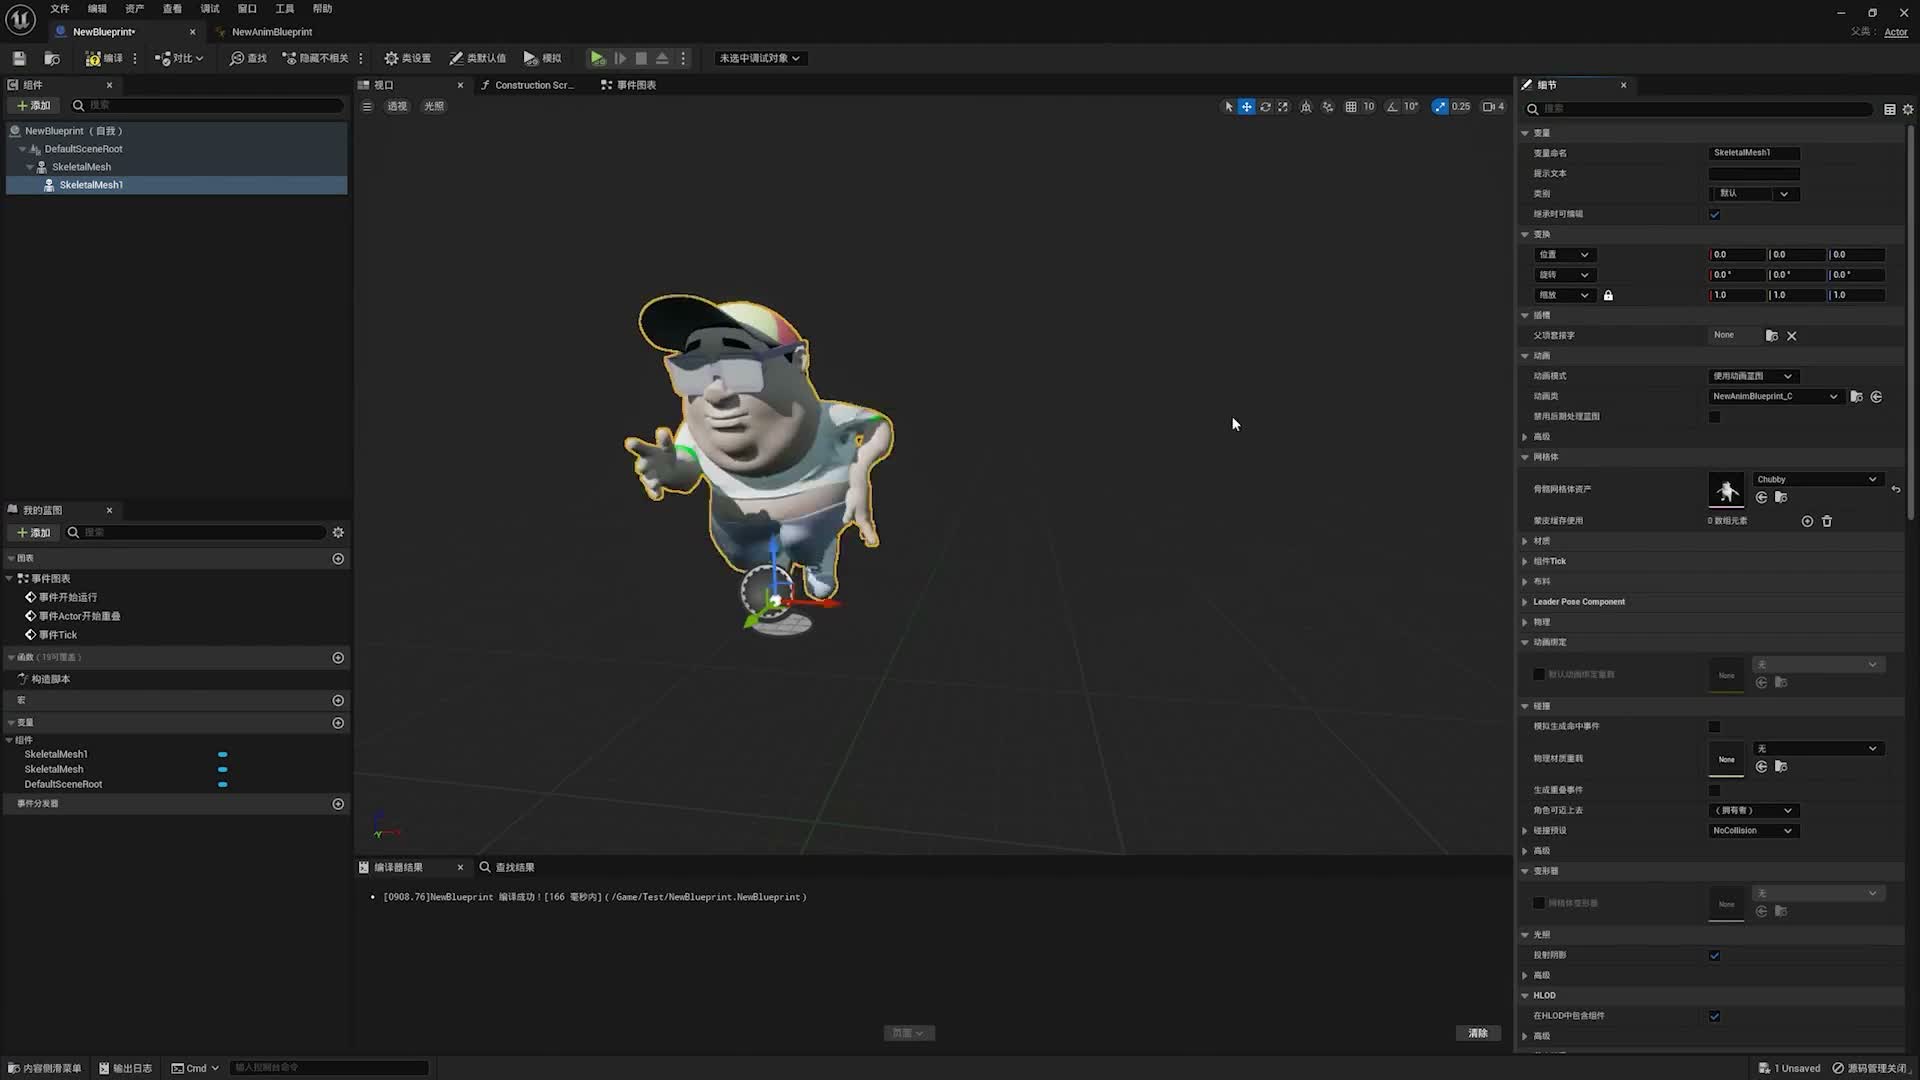The image size is (1920, 1080).
Task: Toggle rotation angle snapping icon
Action: [1392, 106]
